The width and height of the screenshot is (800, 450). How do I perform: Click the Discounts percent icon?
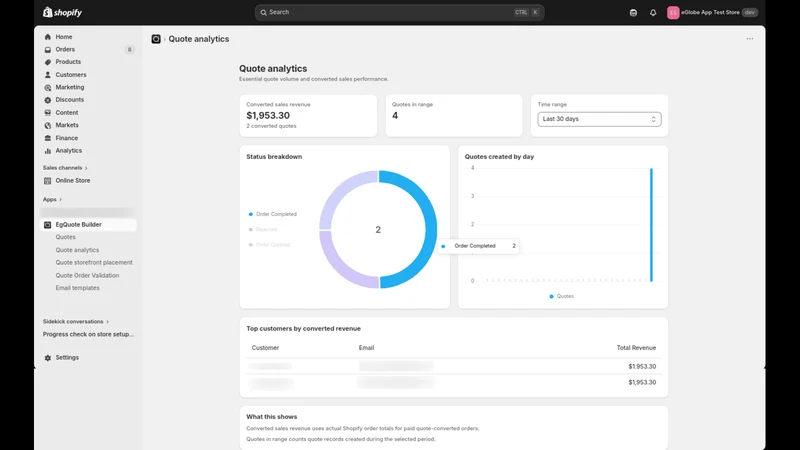point(47,100)
